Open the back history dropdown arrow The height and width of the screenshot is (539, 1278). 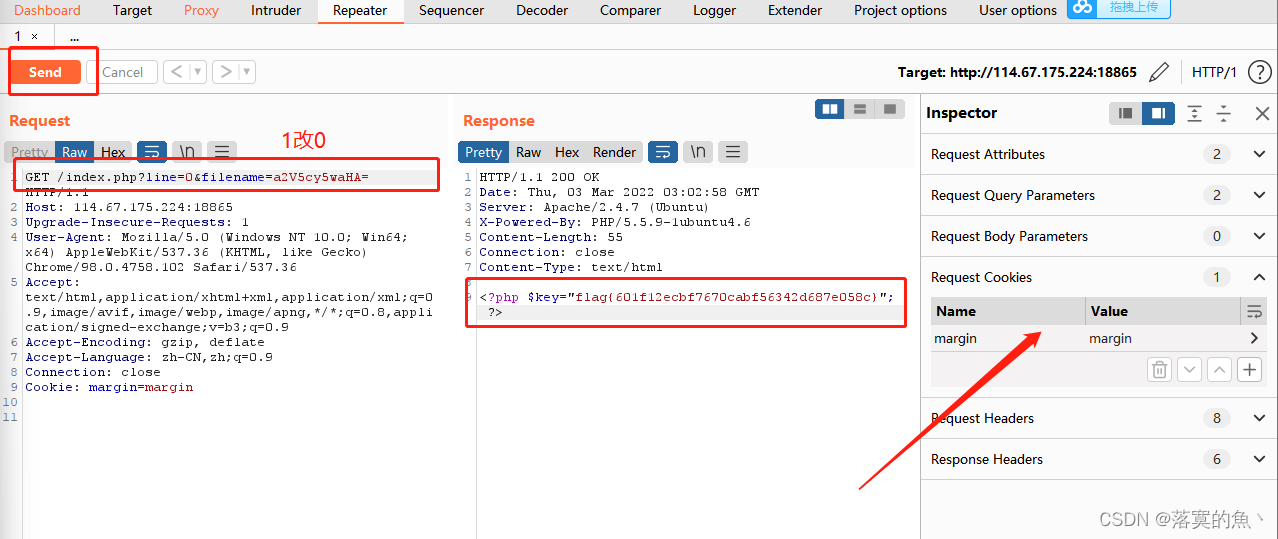(x=198, y=72)
